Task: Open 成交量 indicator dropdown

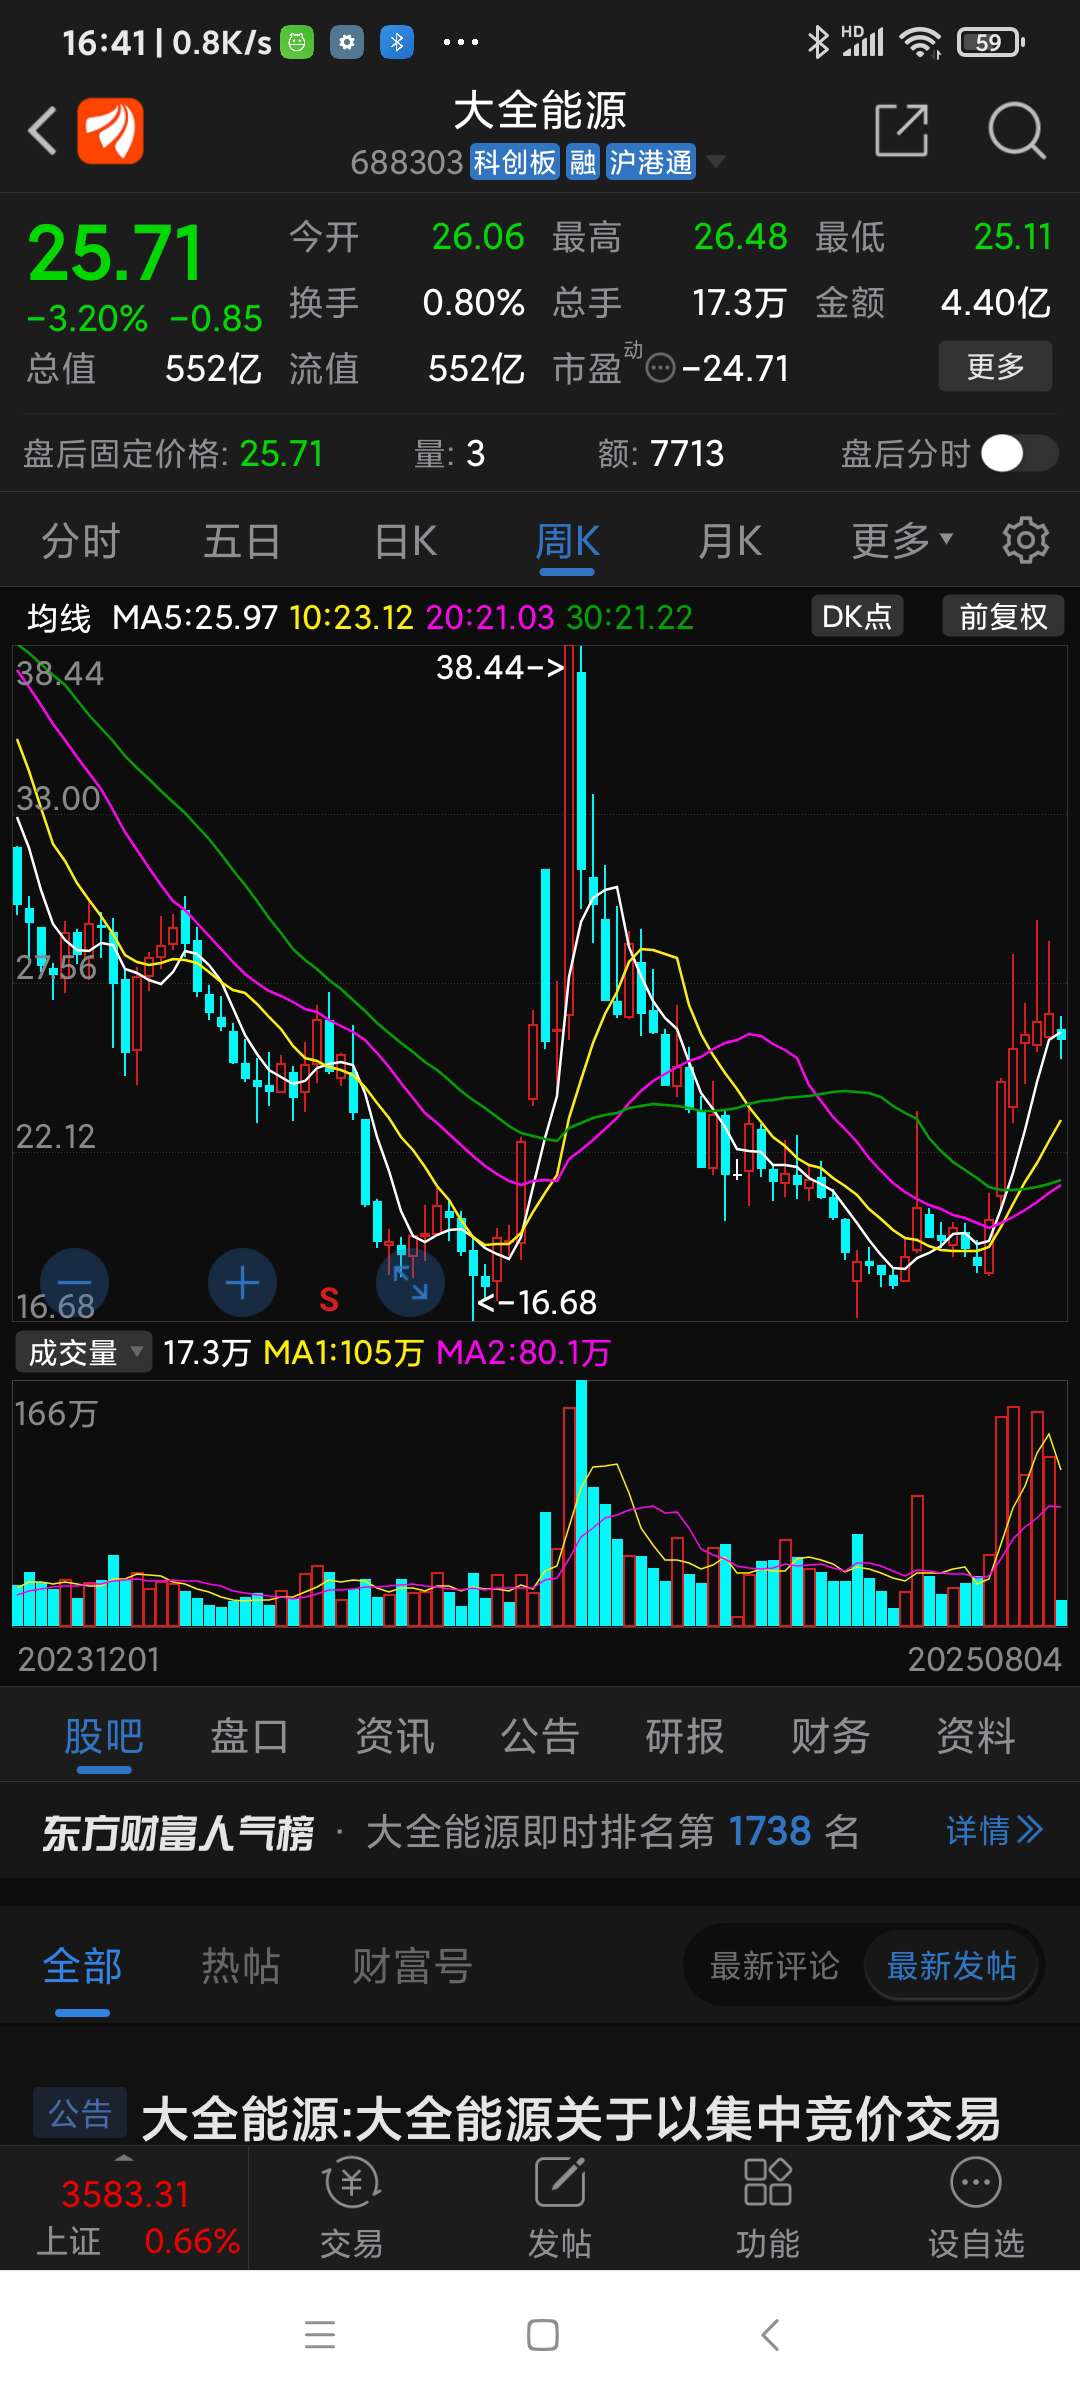Action: (84, 1352)
